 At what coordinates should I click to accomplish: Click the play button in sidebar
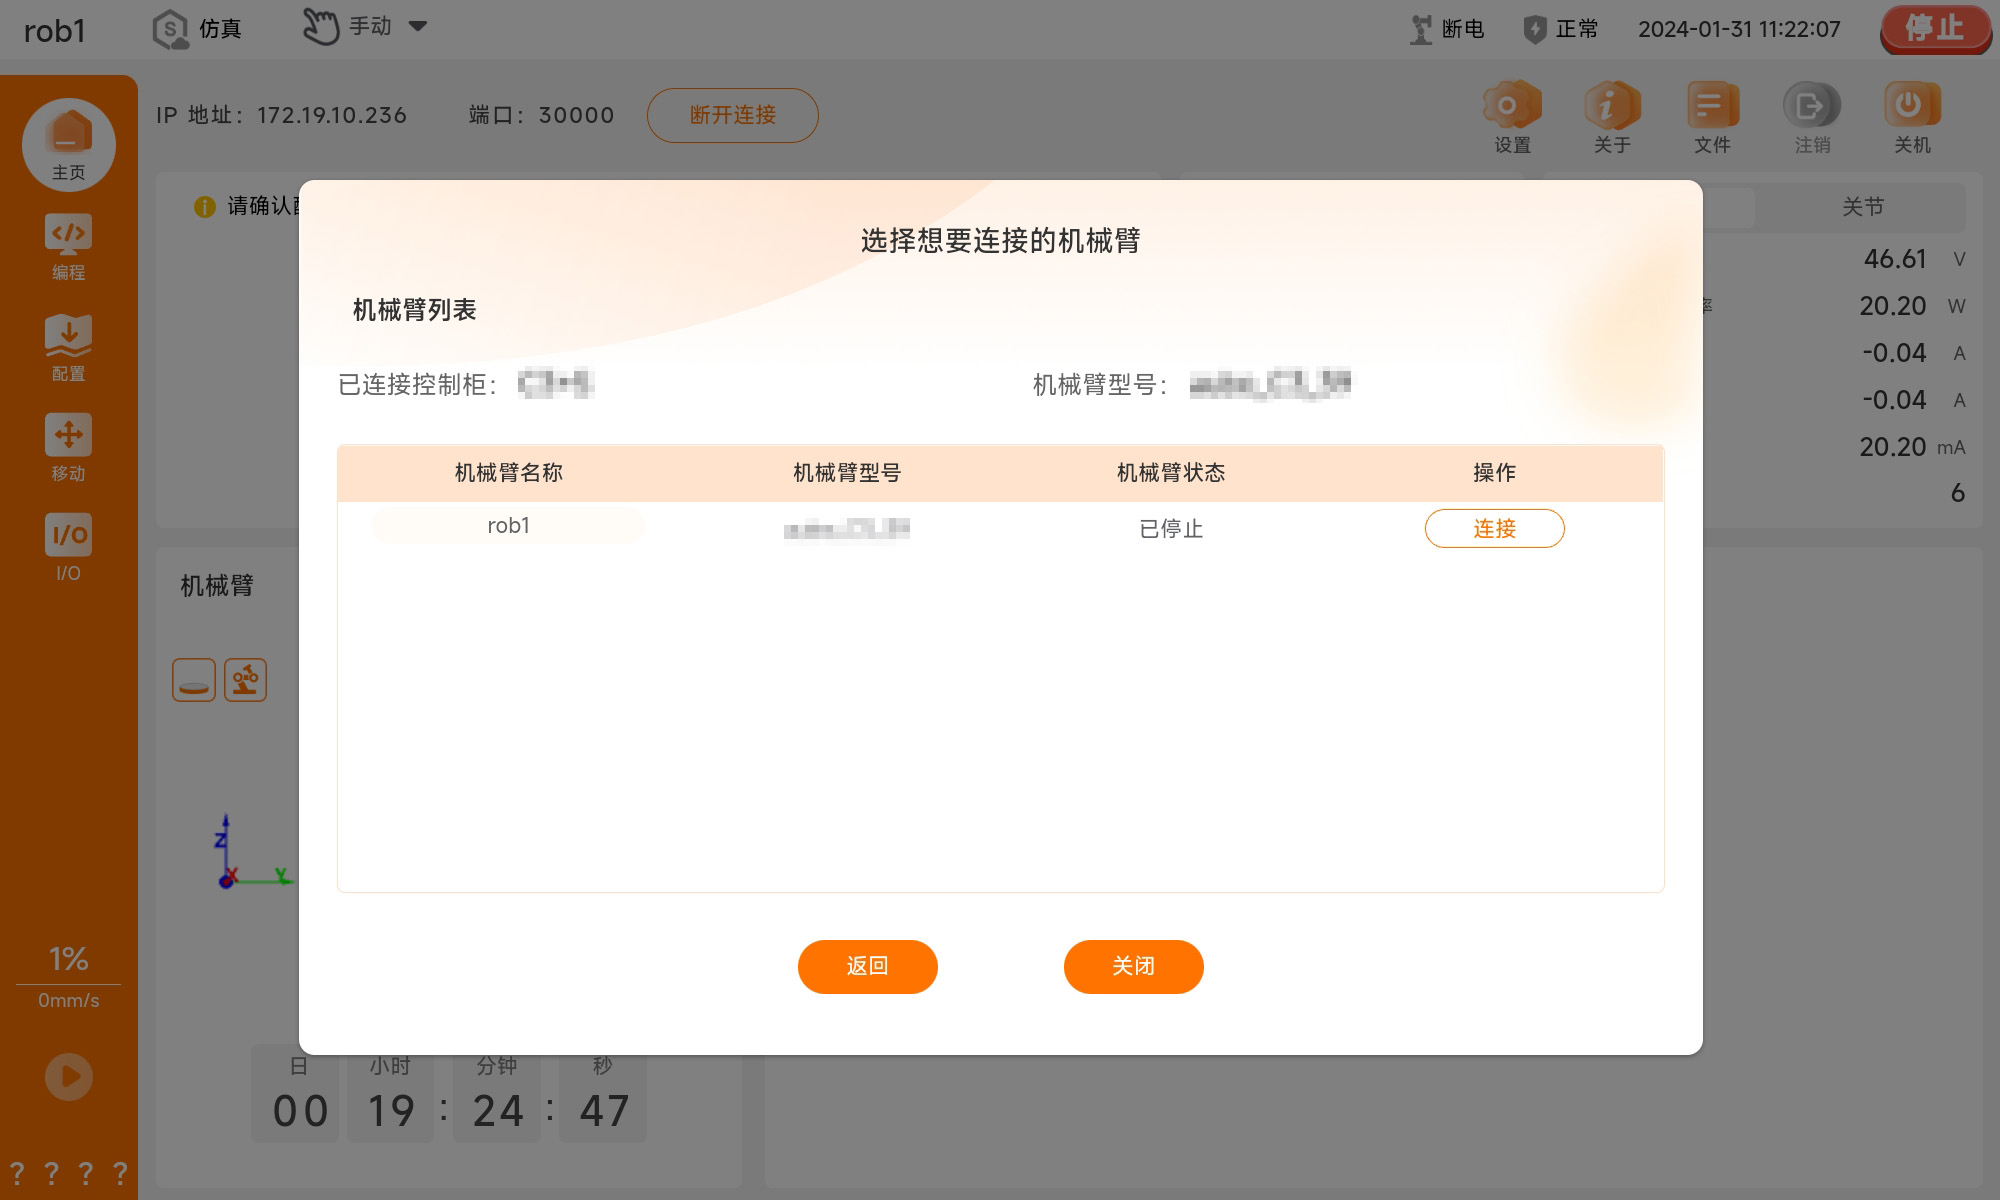(68, 1076)
